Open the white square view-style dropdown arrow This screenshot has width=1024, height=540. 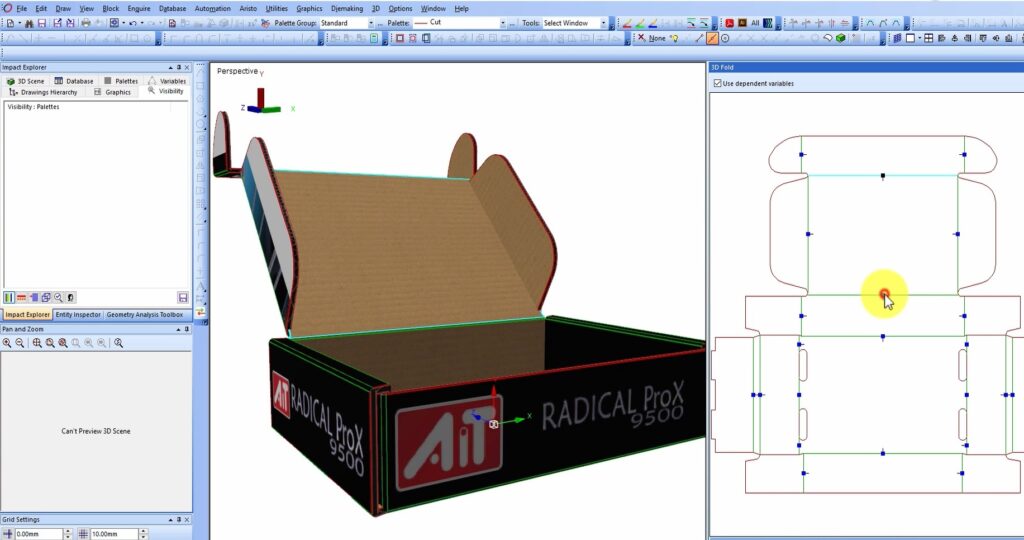point(920,39)
